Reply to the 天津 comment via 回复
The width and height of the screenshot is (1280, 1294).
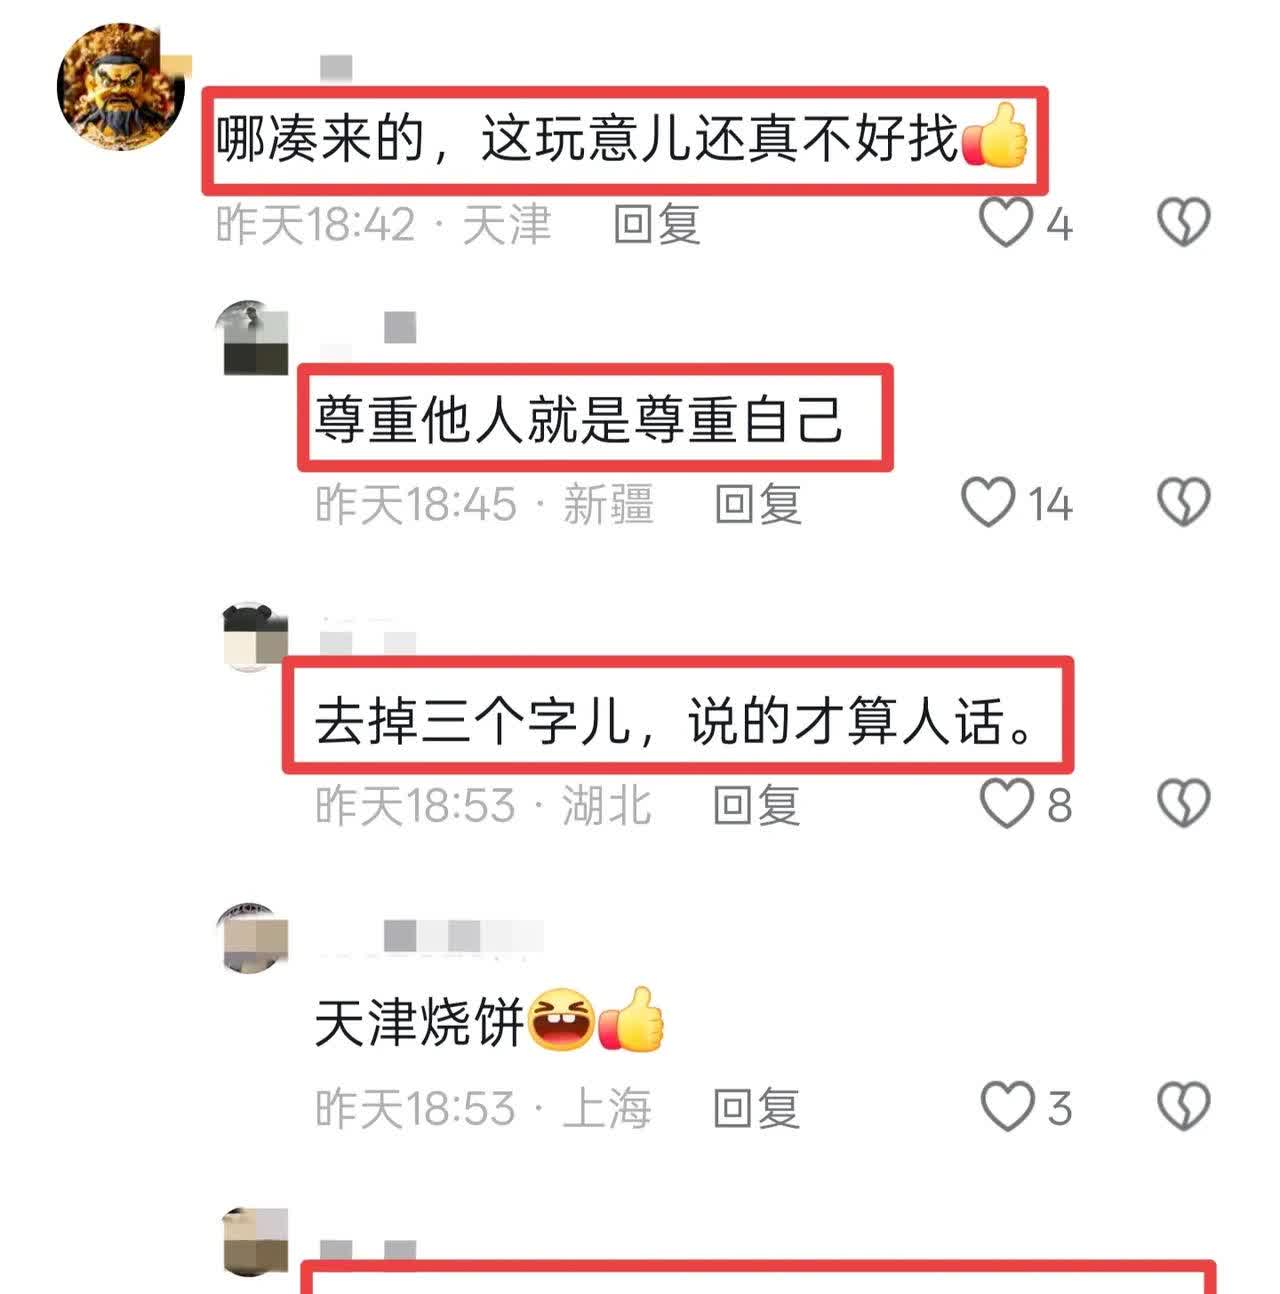pos(656,223)
